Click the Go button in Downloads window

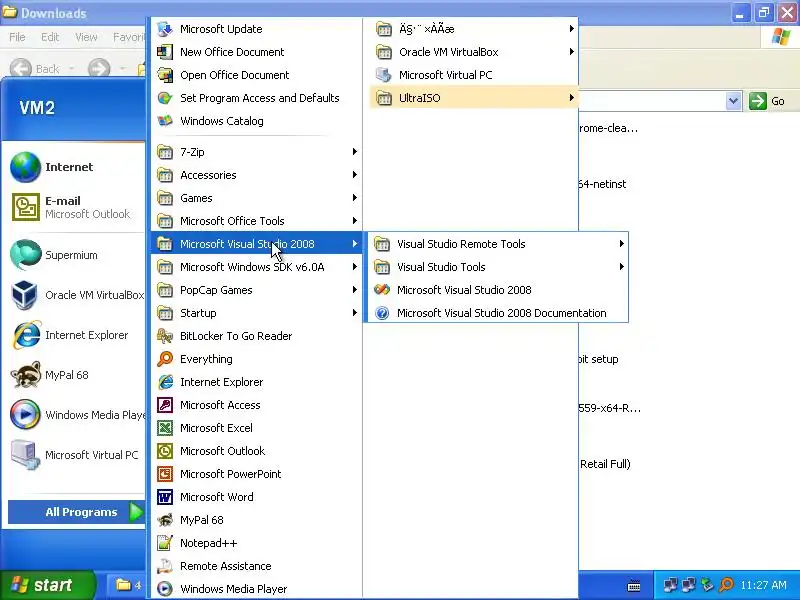click(767, 101)
